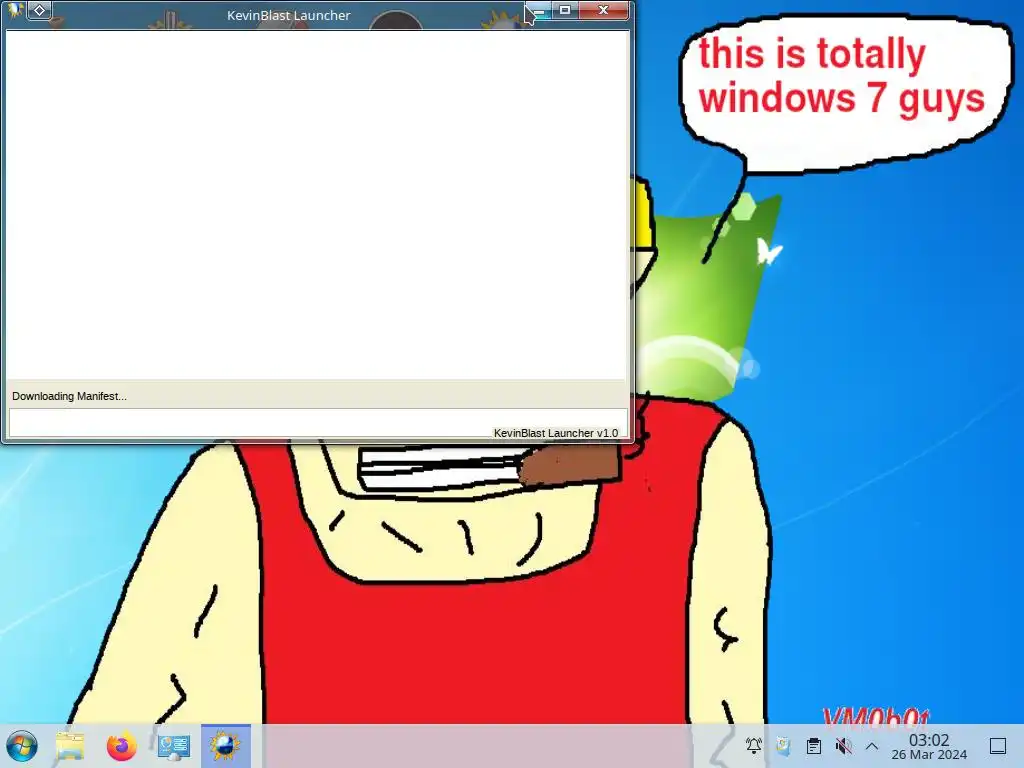Click the "KevinBlast Launcher v1.0" version label
The height and width of the screenshot is (768, 1024).
556,433
